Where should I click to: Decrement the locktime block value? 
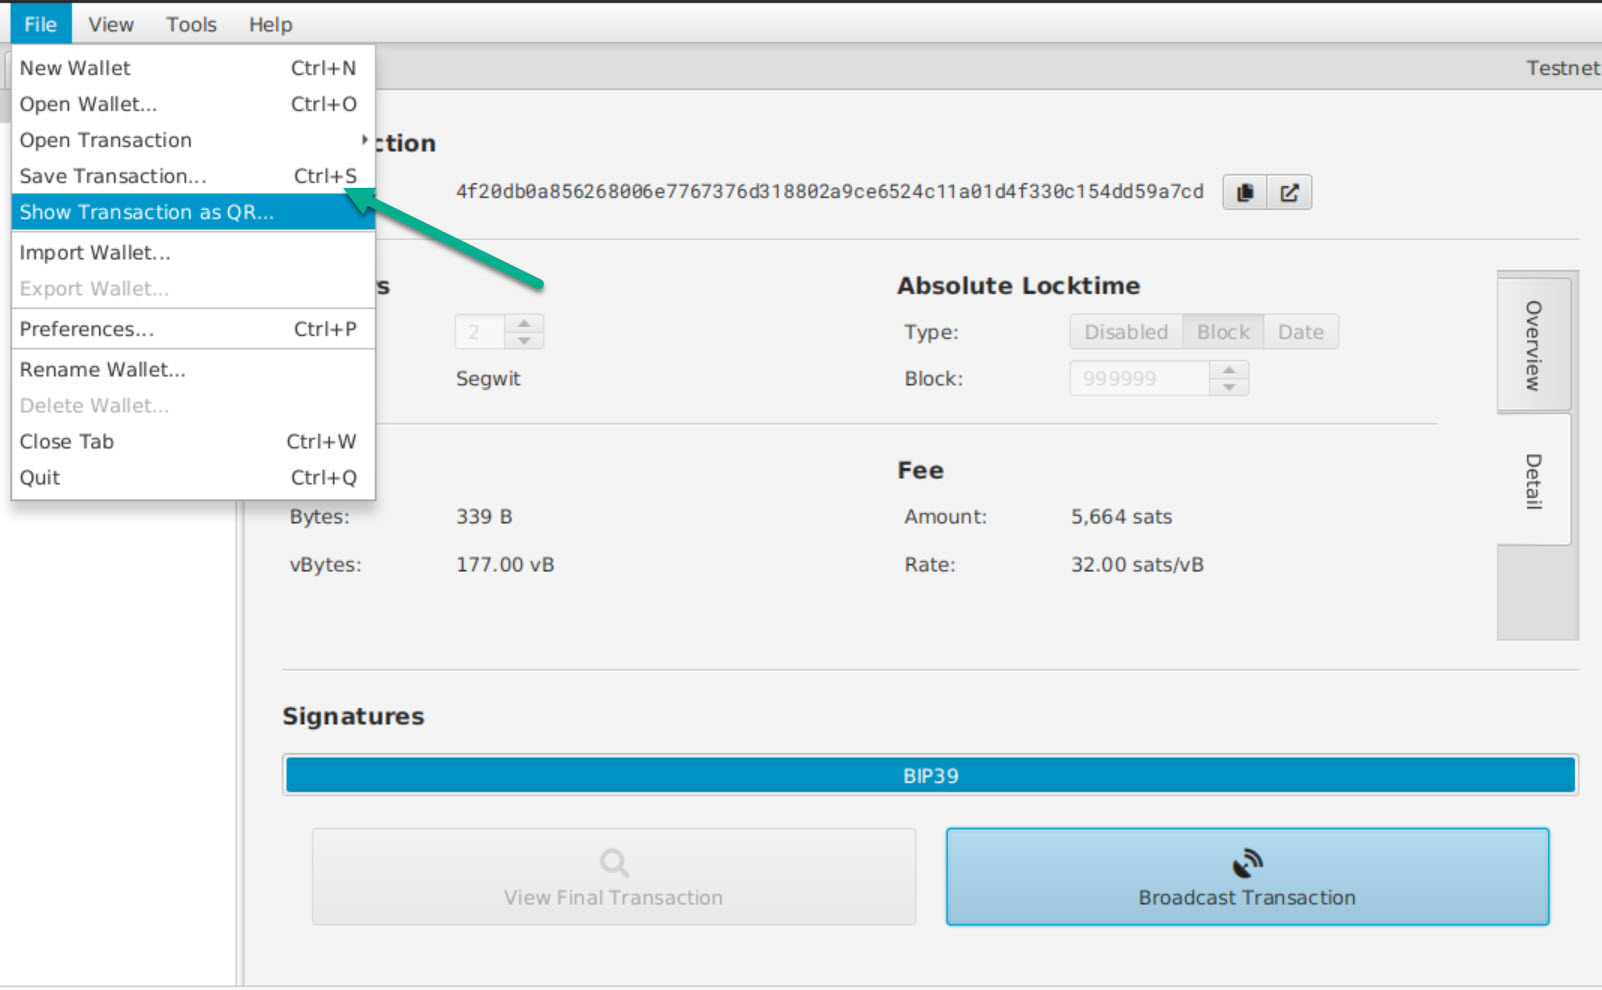click(x=1229, y=387)
